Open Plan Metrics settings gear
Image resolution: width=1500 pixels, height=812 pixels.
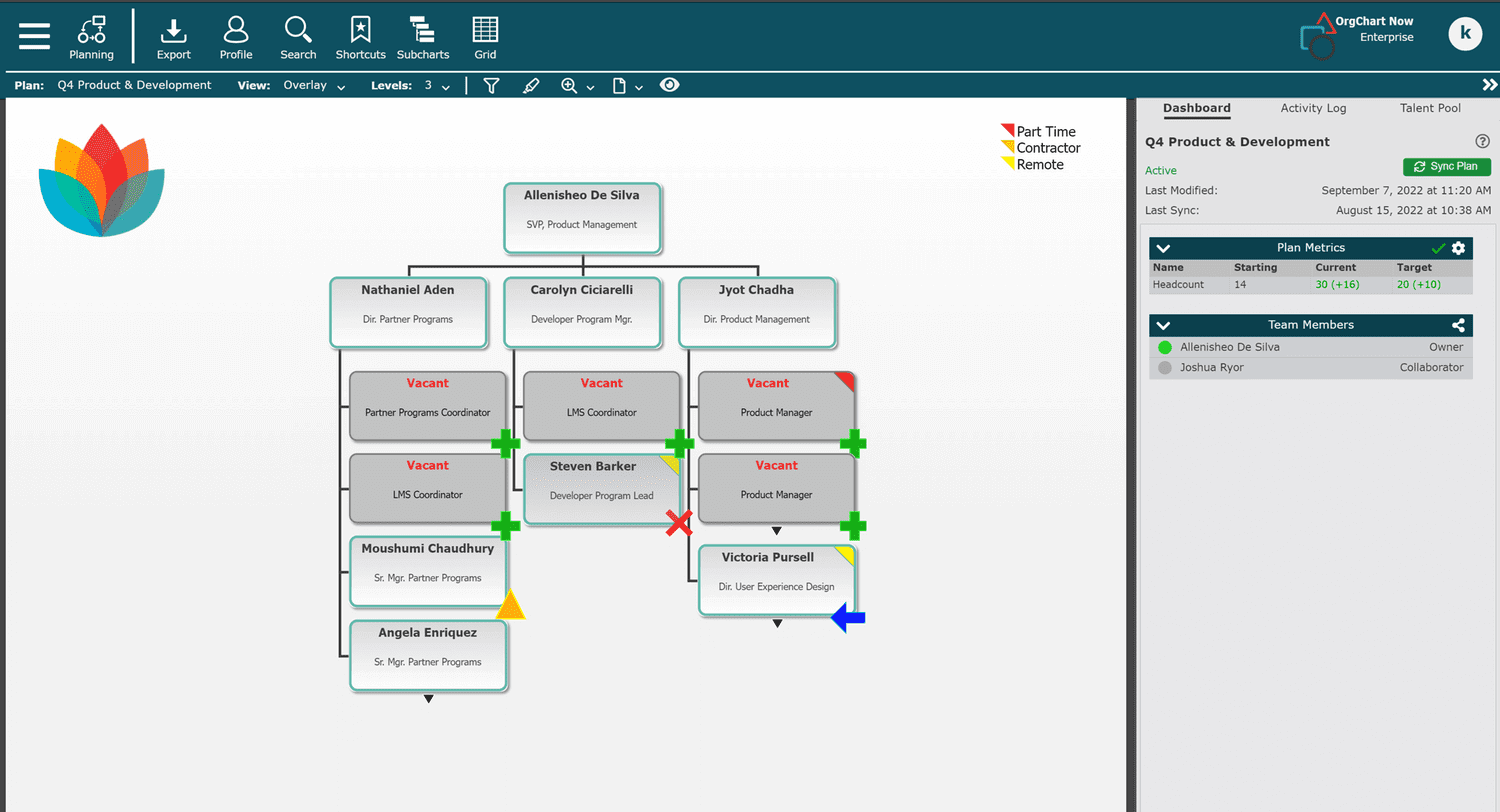pos(1458,248)
